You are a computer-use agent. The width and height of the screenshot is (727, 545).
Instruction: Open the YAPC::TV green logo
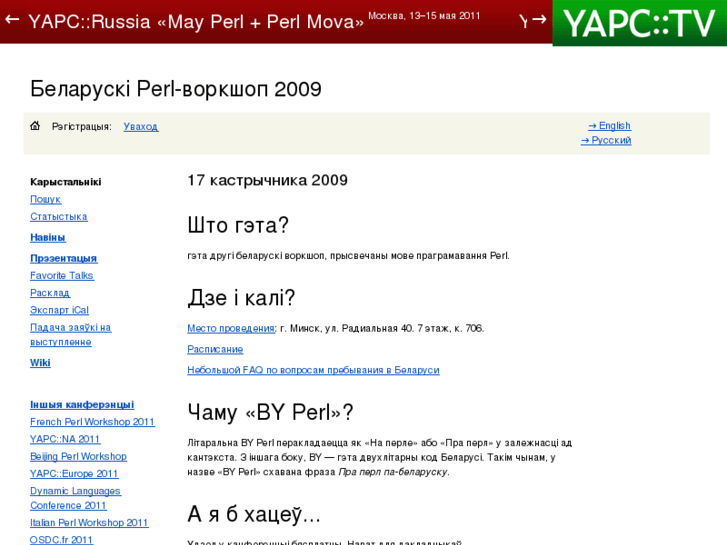pos(639,23)
